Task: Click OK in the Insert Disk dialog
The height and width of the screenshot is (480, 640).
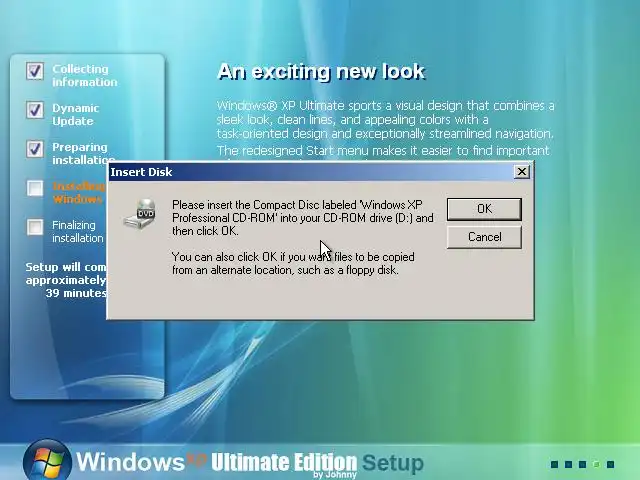Action: click(x=484, y=209)
